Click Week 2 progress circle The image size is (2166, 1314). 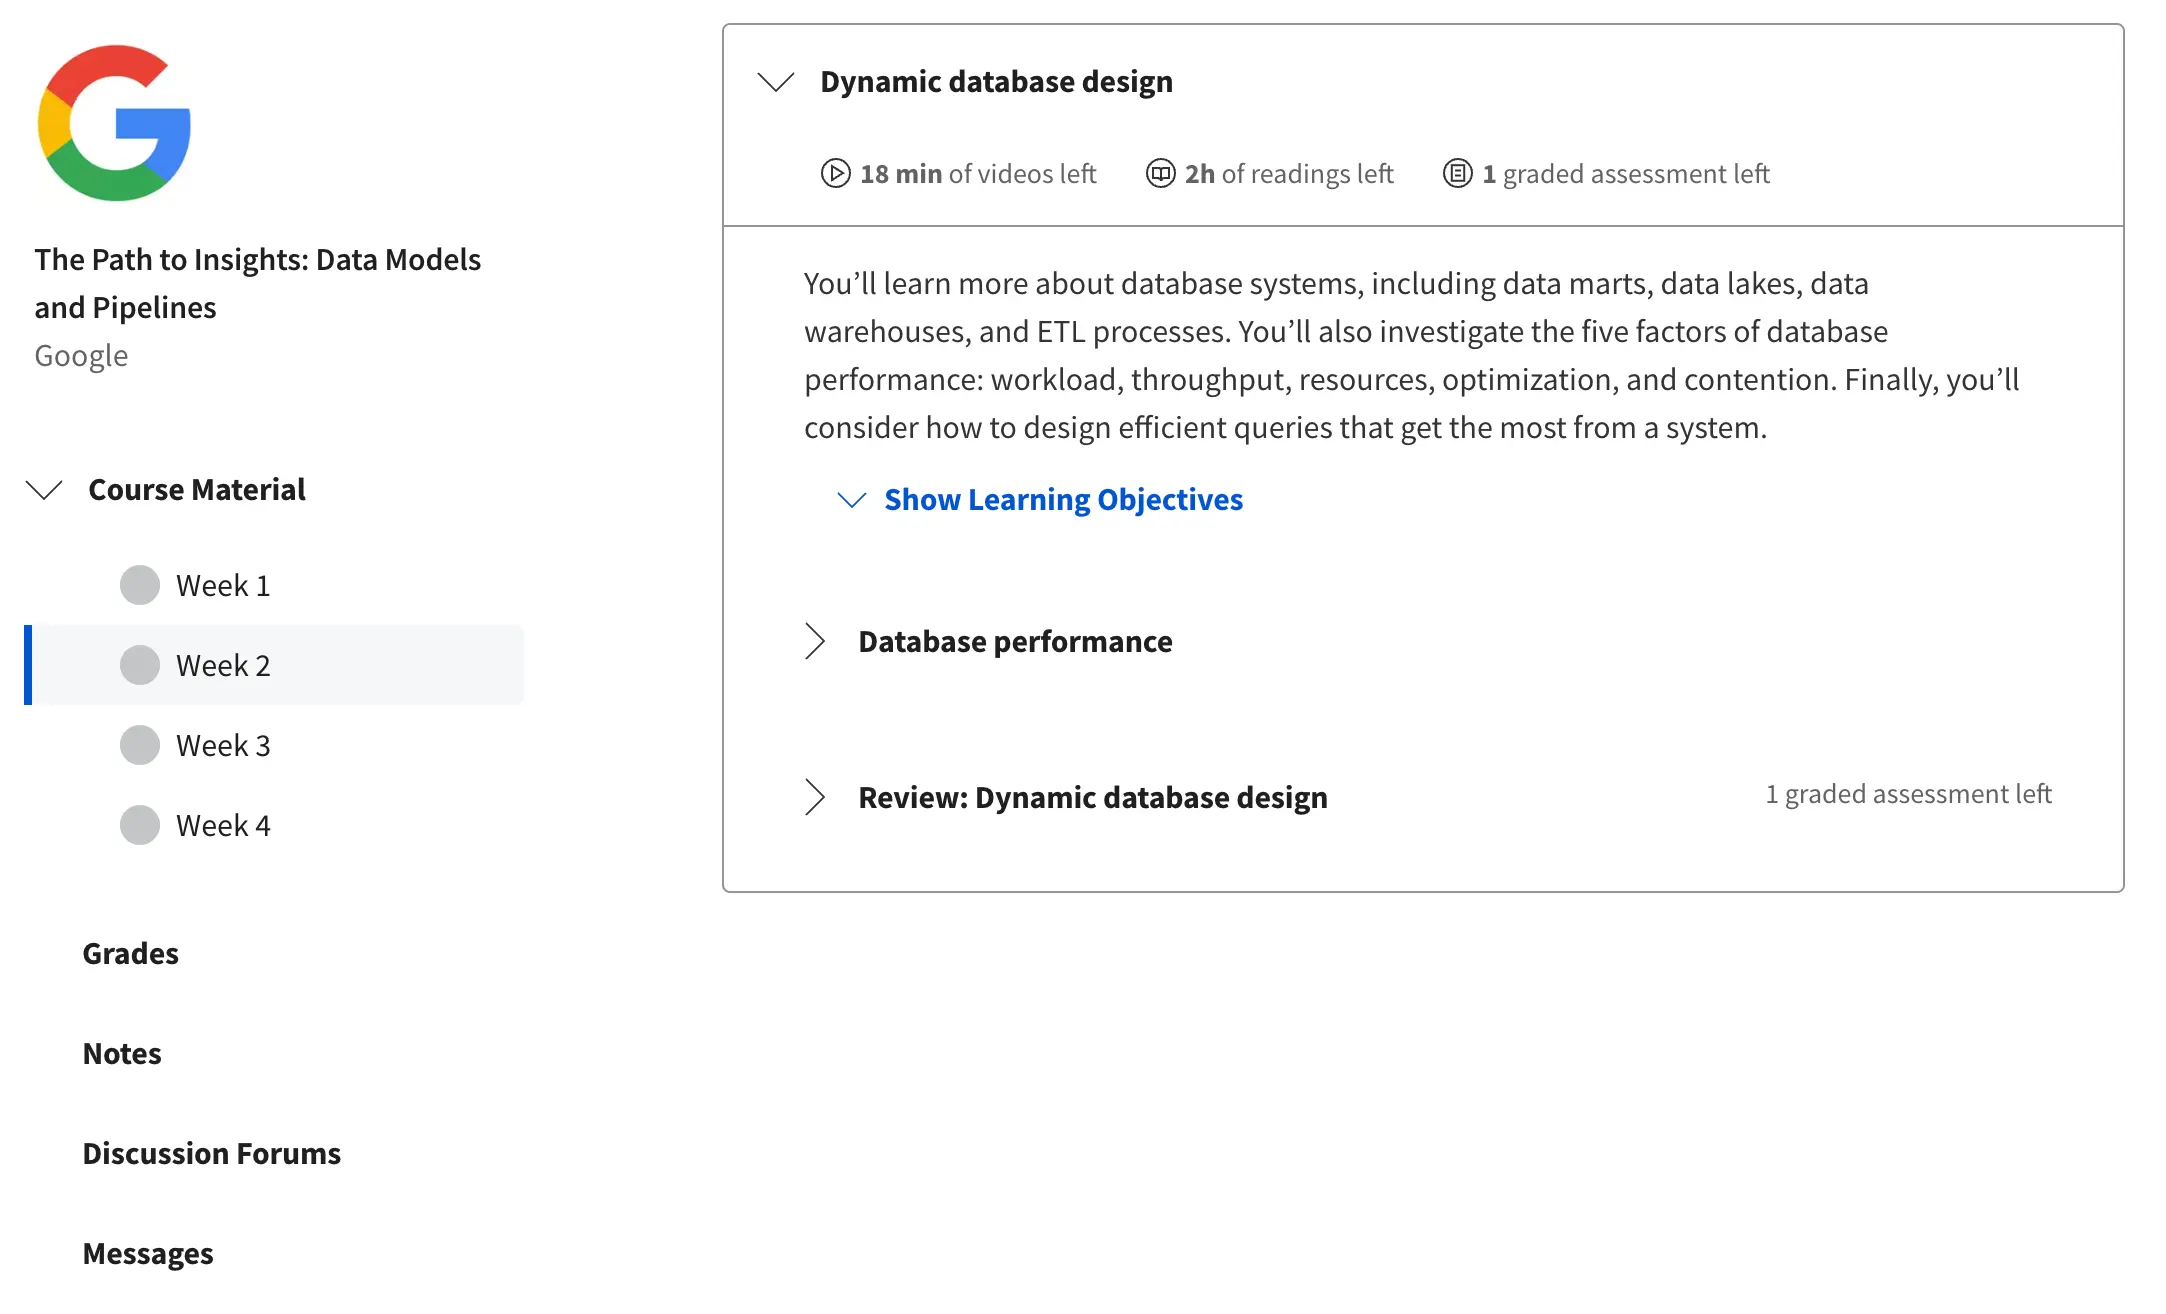[140, 665]
